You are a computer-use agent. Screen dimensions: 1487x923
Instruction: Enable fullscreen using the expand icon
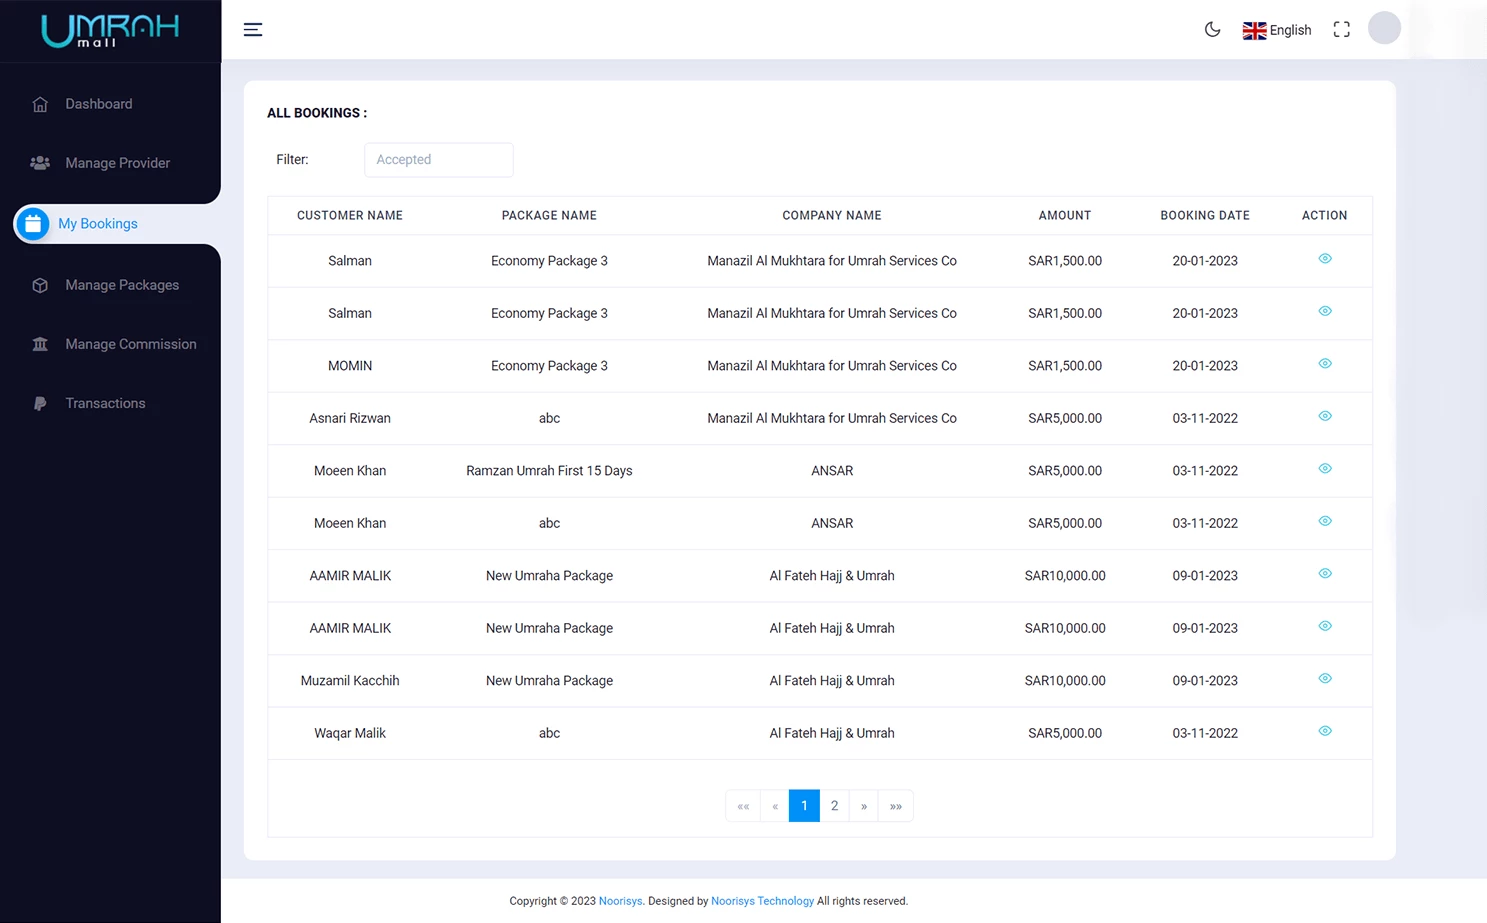click(1341, 29)
